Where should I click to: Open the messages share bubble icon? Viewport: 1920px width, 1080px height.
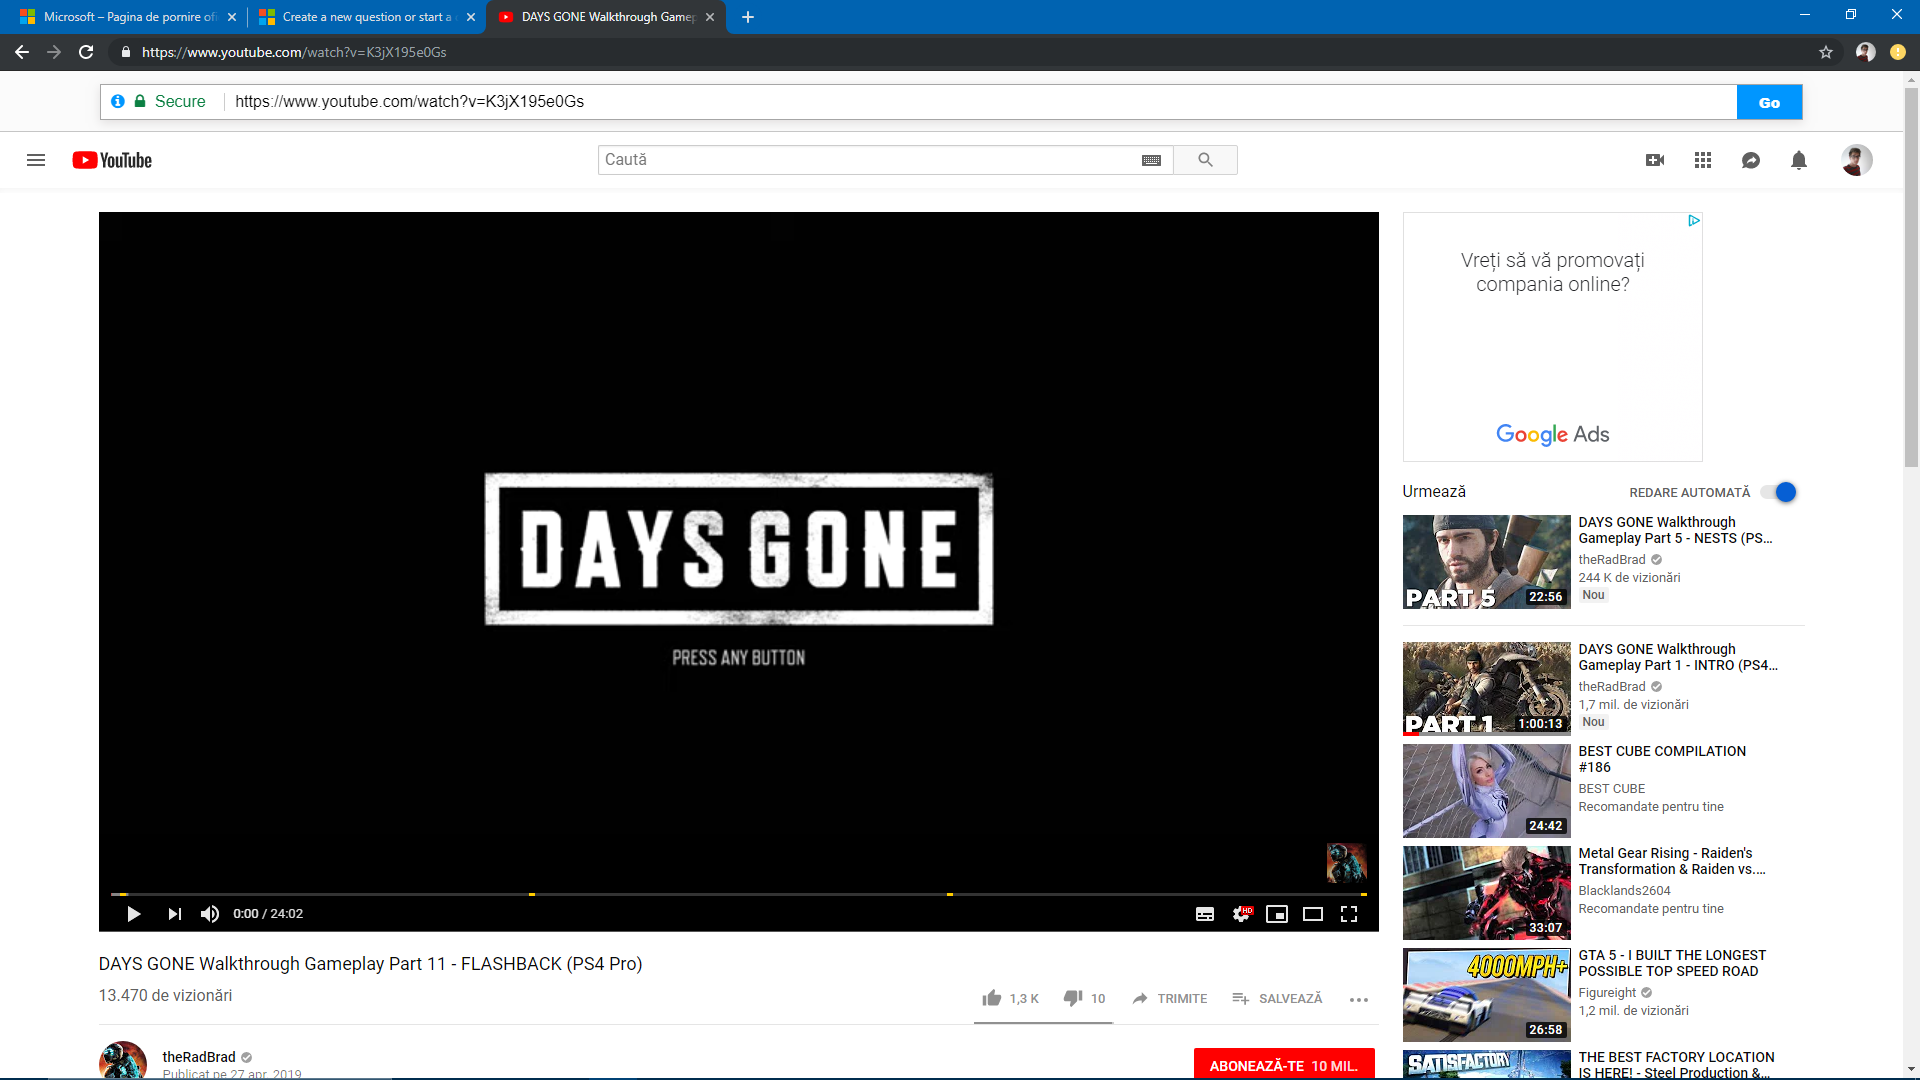point(1751,160)
